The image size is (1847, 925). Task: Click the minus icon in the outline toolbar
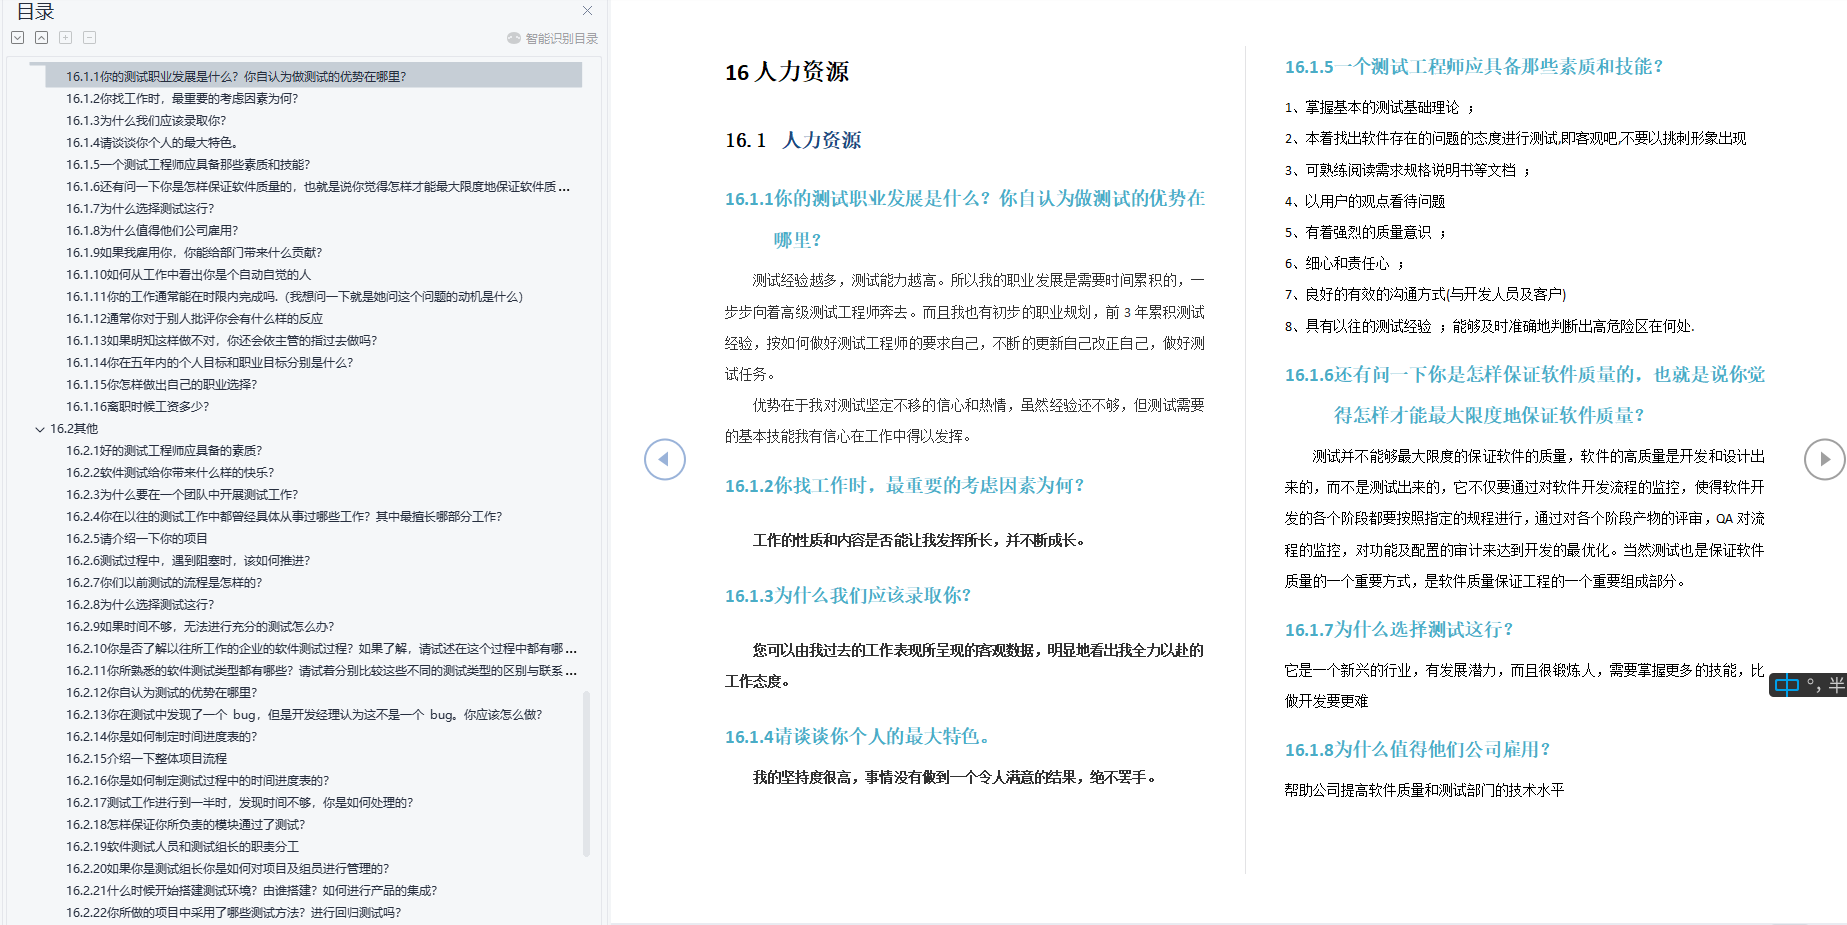pos(90,38)
